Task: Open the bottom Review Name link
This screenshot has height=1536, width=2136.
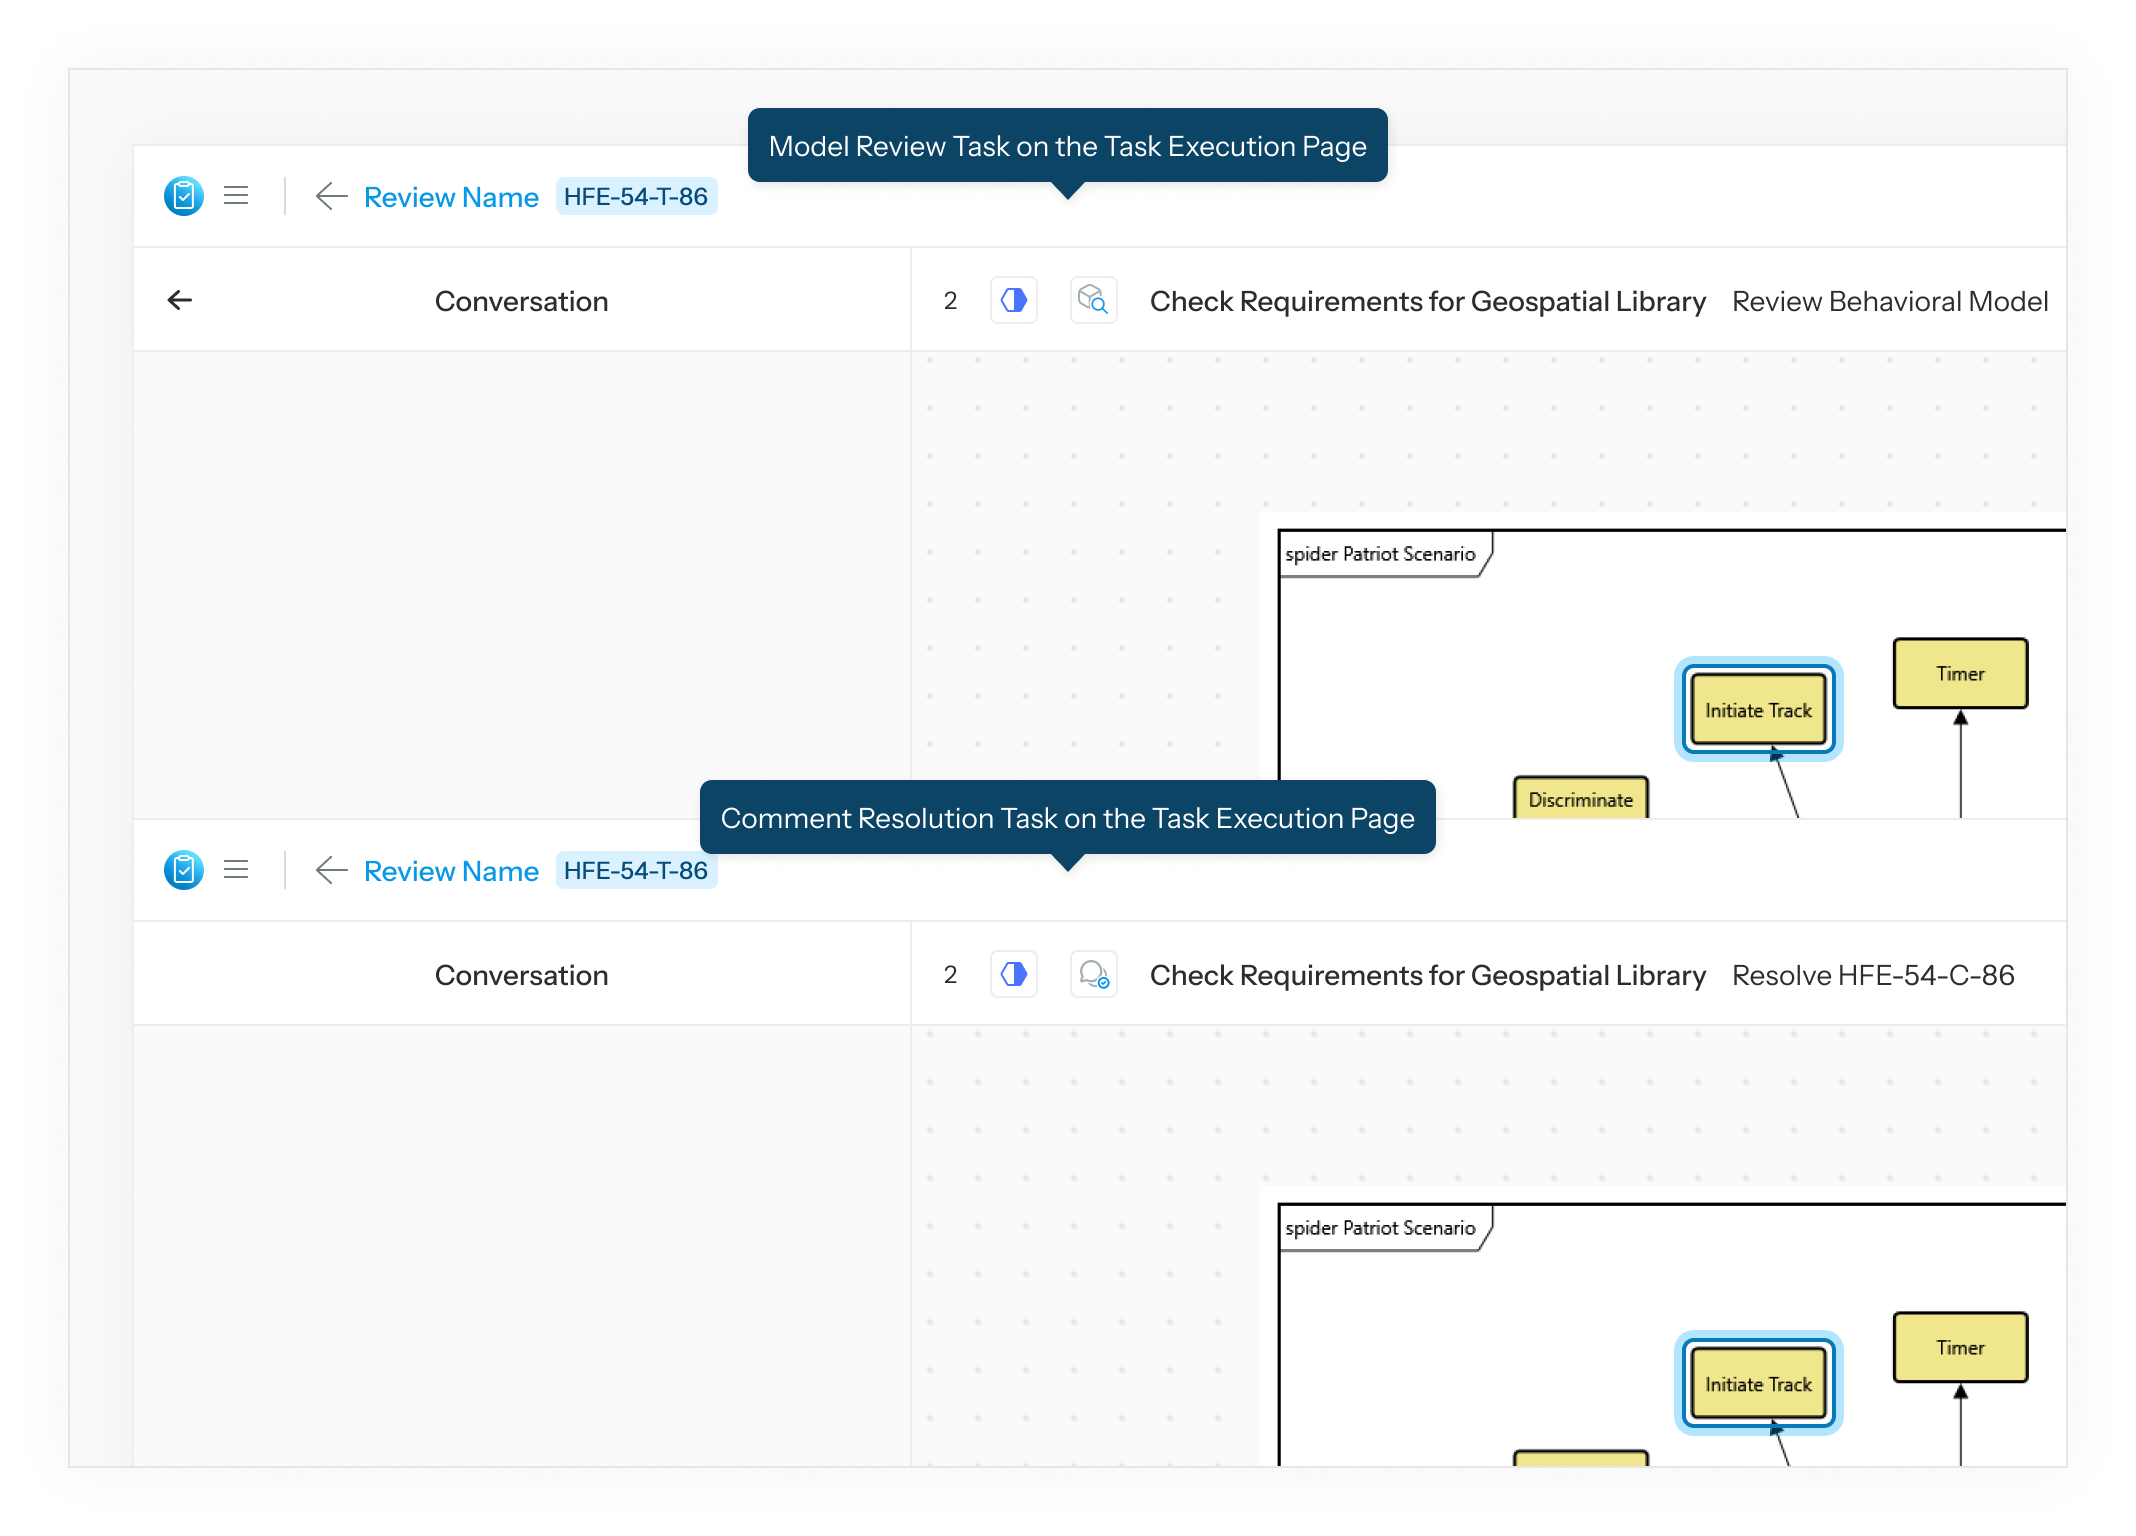Action: pyautogui.click(x=451, y=871)
